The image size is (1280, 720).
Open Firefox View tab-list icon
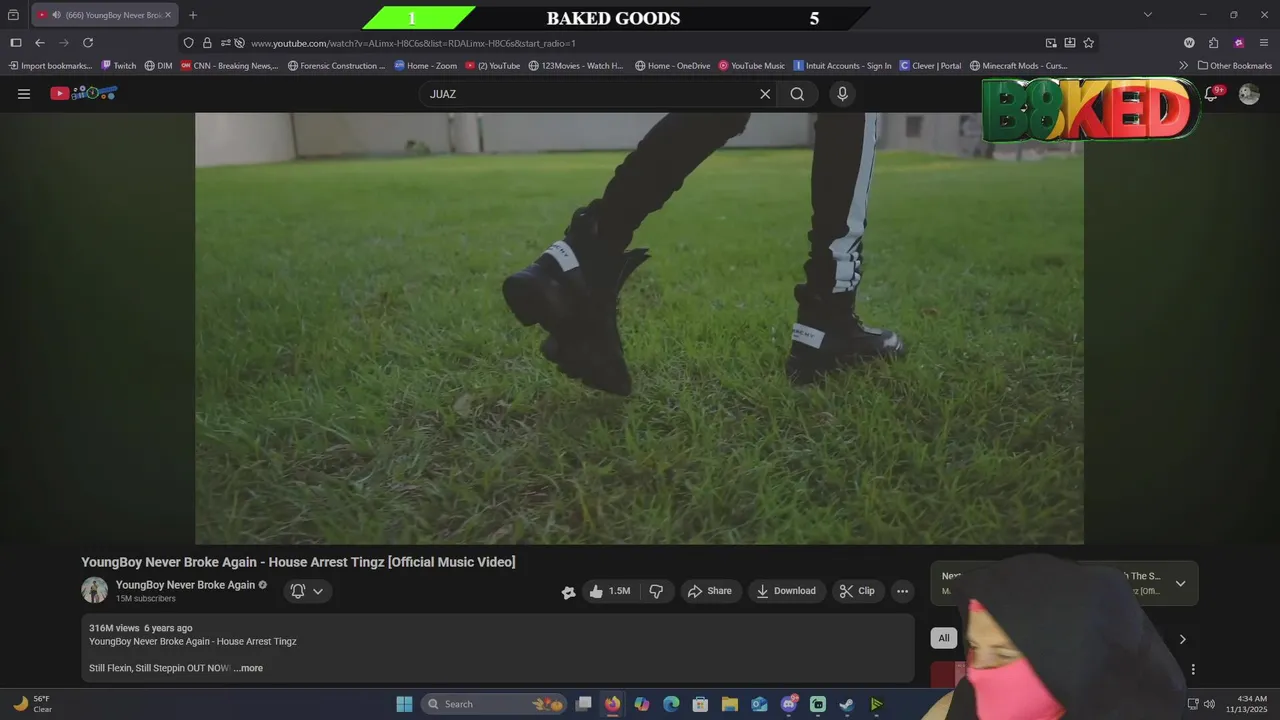pos(13,15)
